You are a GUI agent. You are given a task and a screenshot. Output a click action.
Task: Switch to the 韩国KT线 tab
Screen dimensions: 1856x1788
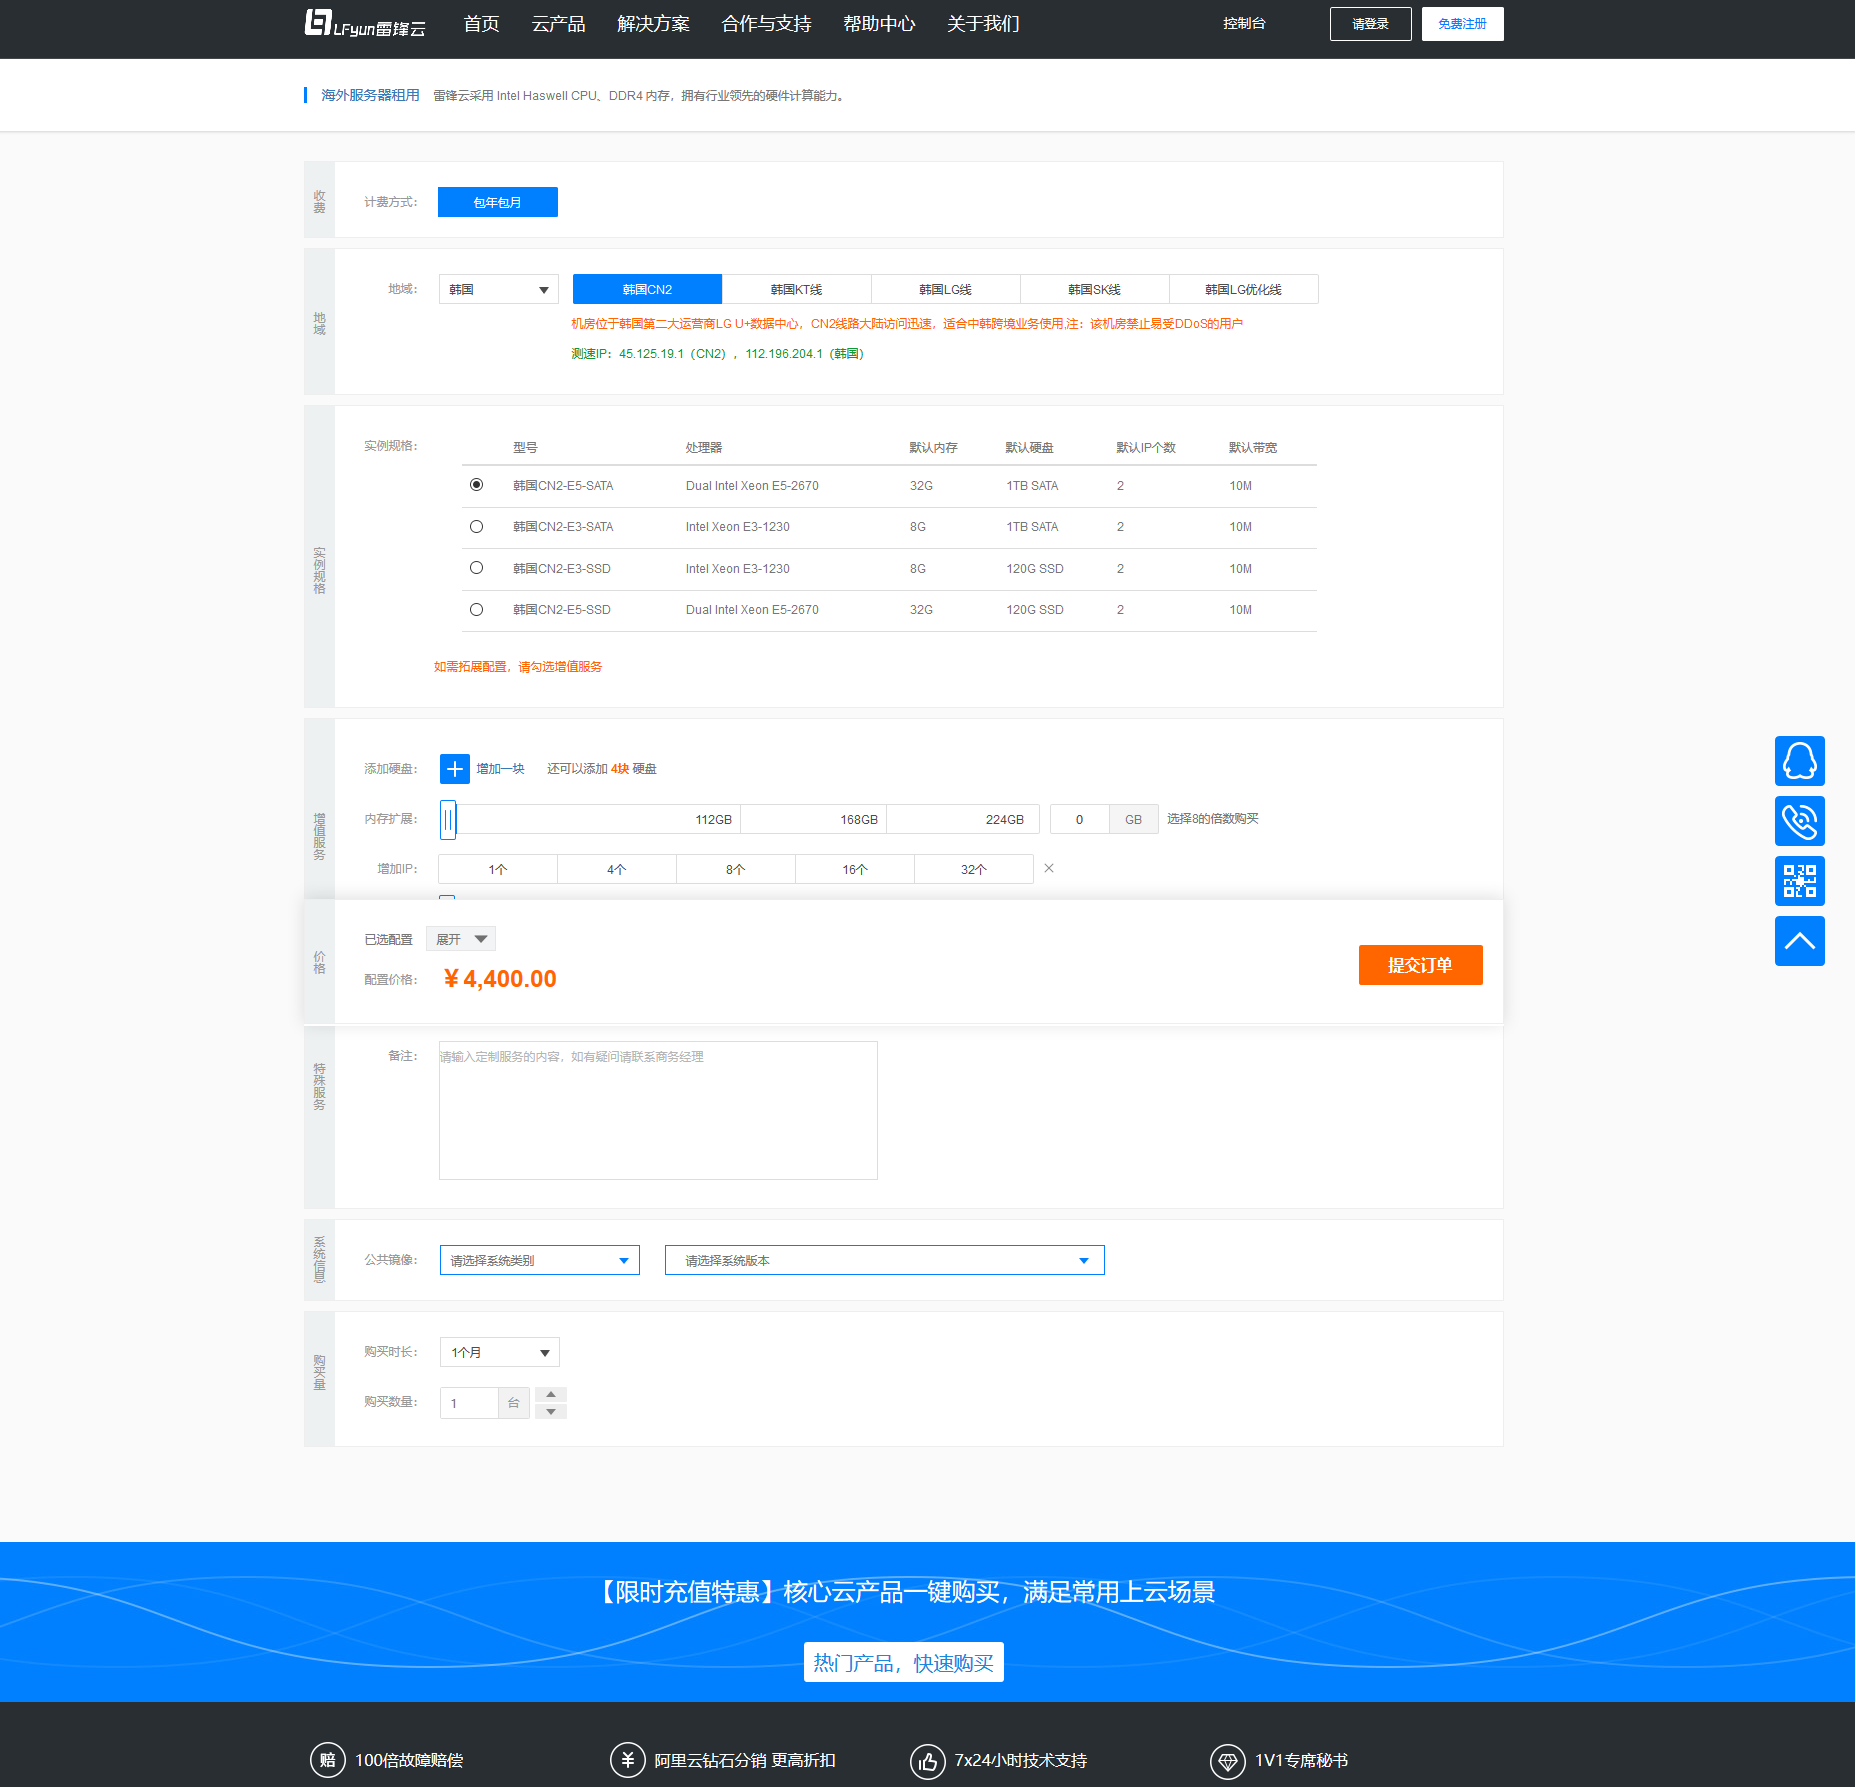(797, 289)
